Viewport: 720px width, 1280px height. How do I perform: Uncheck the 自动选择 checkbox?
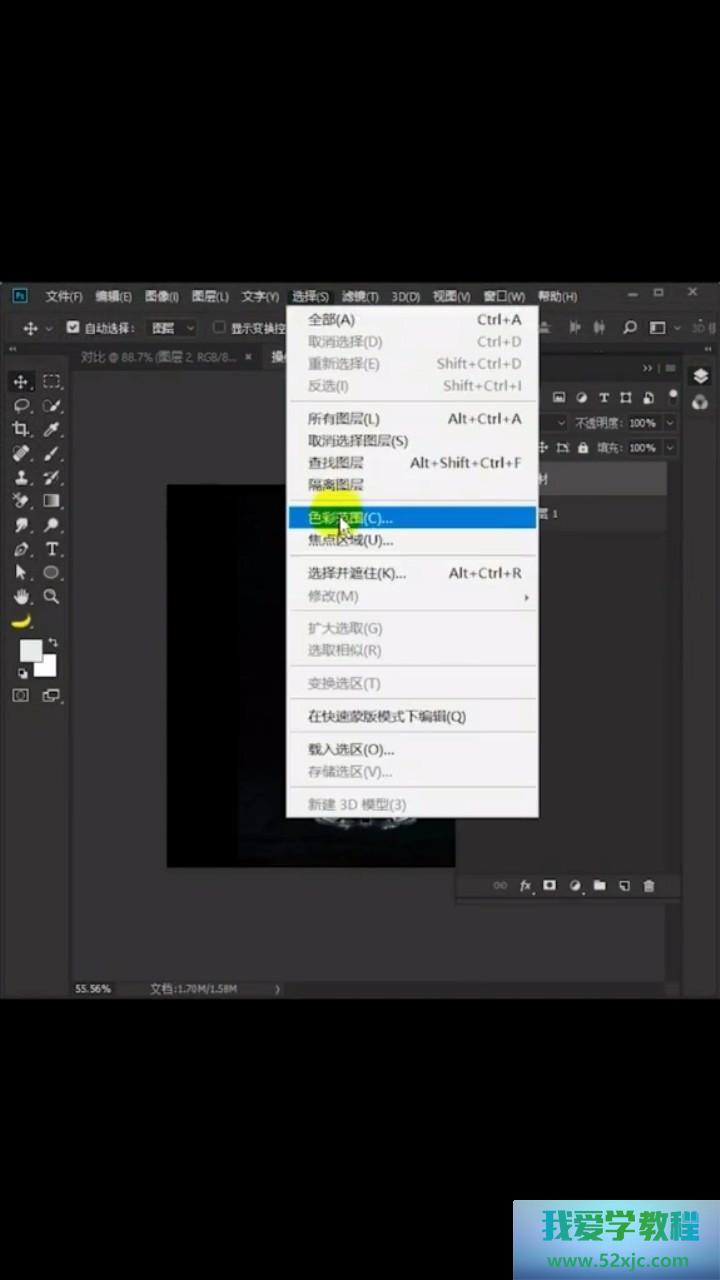click(73, 327)
